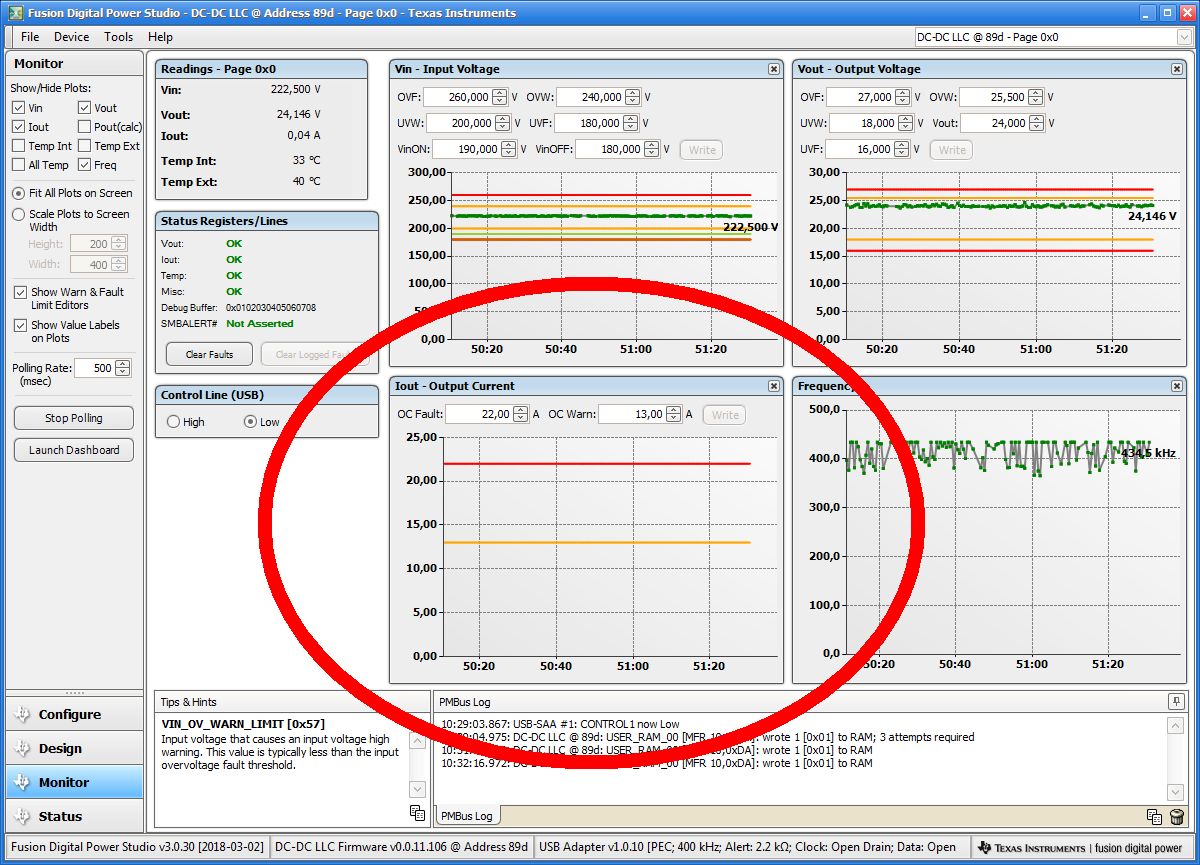Viewport: 1200px width, 865px height.
Task: Clear the PMBus Log with trash icon
Action: click(x=1176, y=816)
